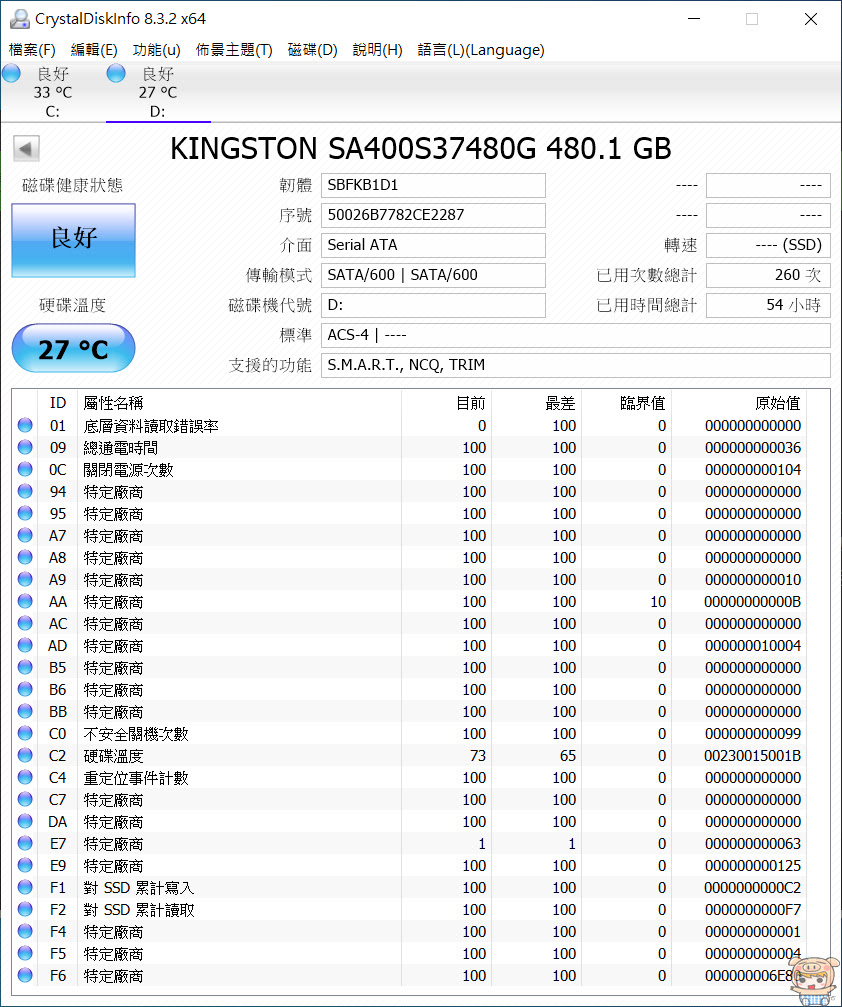Viewport: 842px width, 1007px height.
Task: Click the drive letter field D:
Action: point(433,305)
